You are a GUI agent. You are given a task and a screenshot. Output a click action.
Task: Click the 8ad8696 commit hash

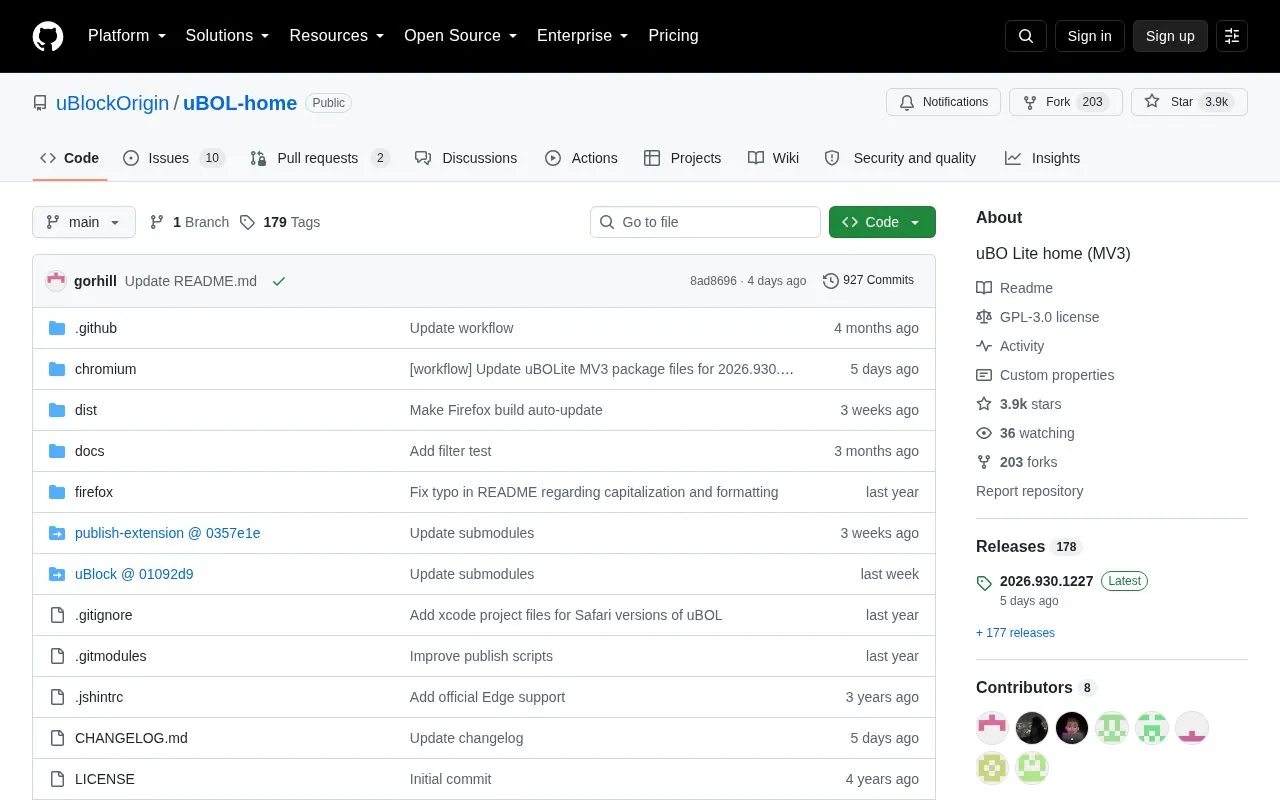tap(713, 281)
